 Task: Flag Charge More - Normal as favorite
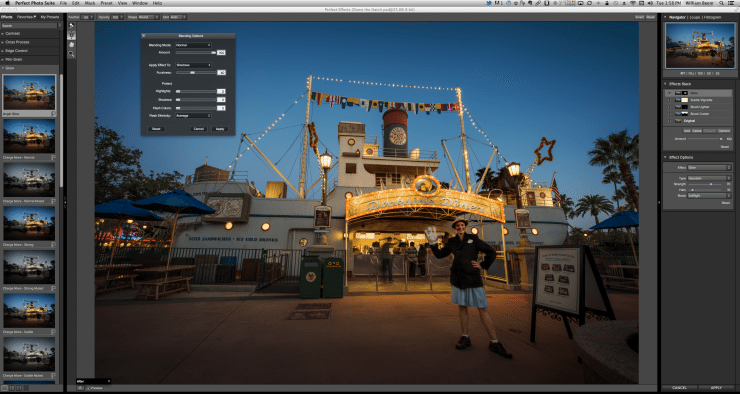(53, 158)
